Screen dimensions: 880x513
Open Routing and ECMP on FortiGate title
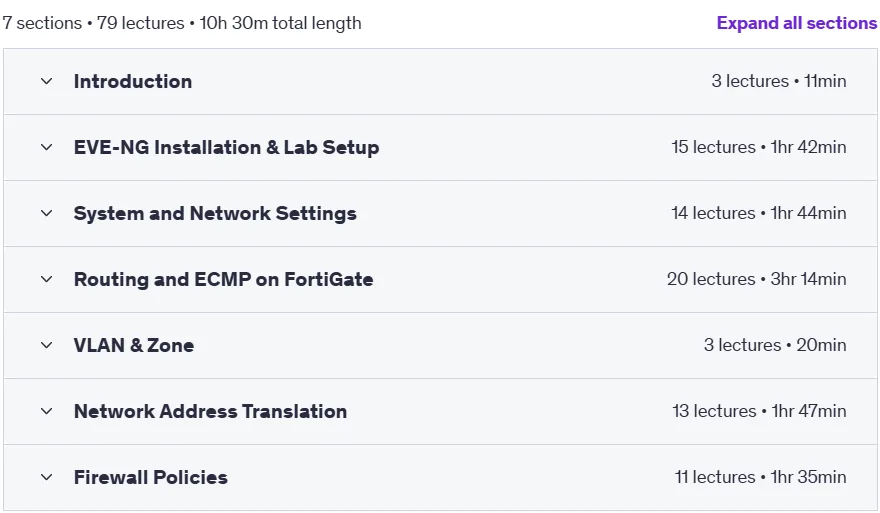[x=224, y=279]
